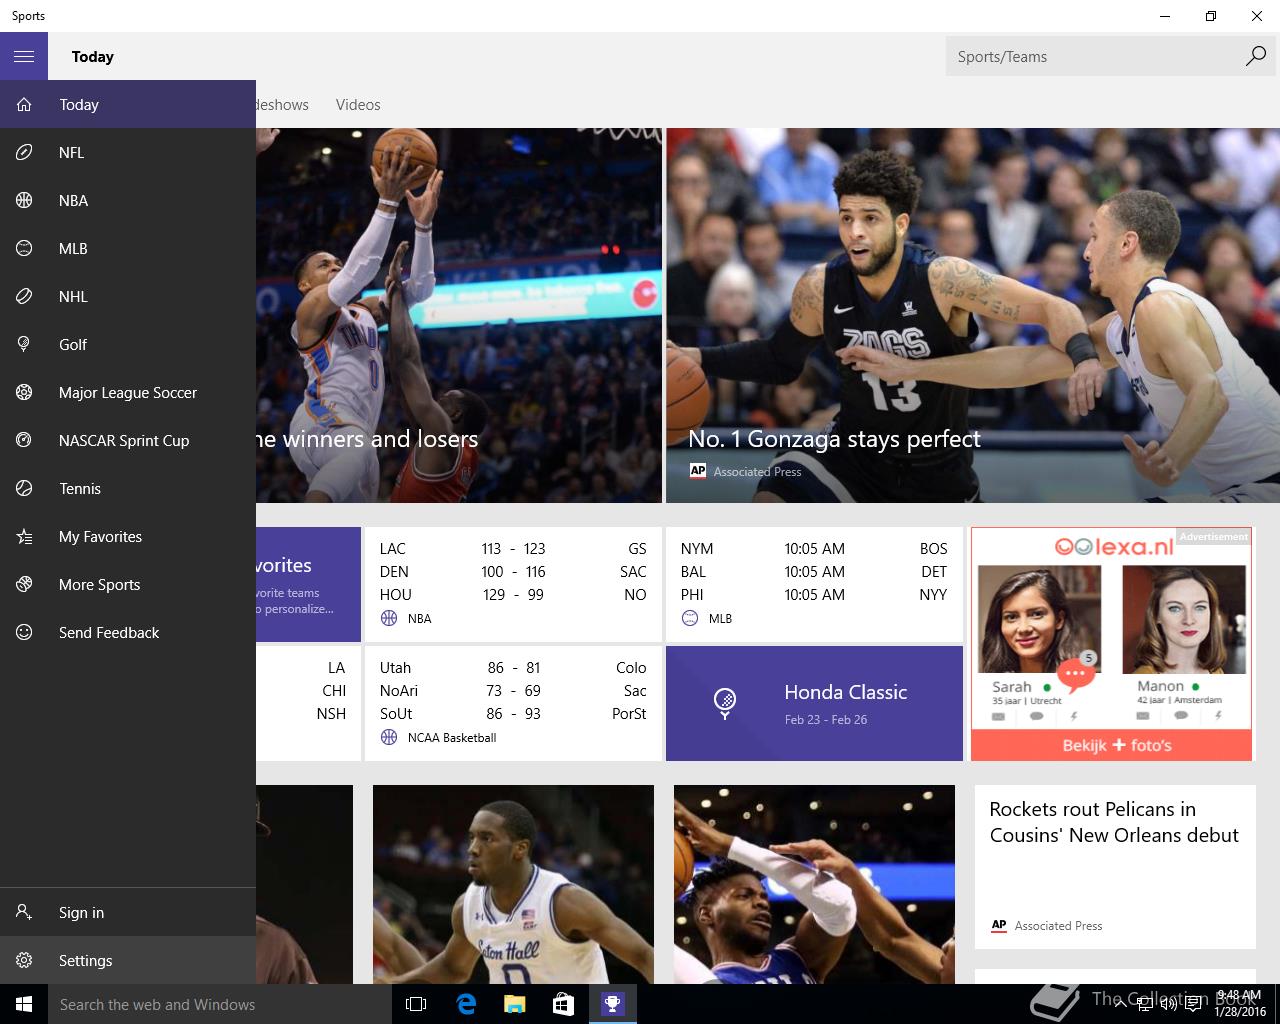Open File Explorer from taskbar
Image resolution: width=1280 pixels, height=1024 pixels.
pyautogui.click(x=514, y=1004)
